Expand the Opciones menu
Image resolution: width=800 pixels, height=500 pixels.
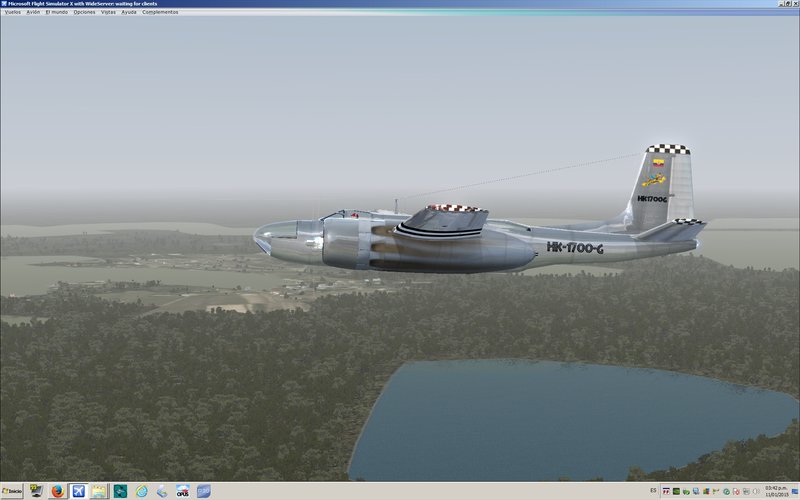[x=84, y=12]
